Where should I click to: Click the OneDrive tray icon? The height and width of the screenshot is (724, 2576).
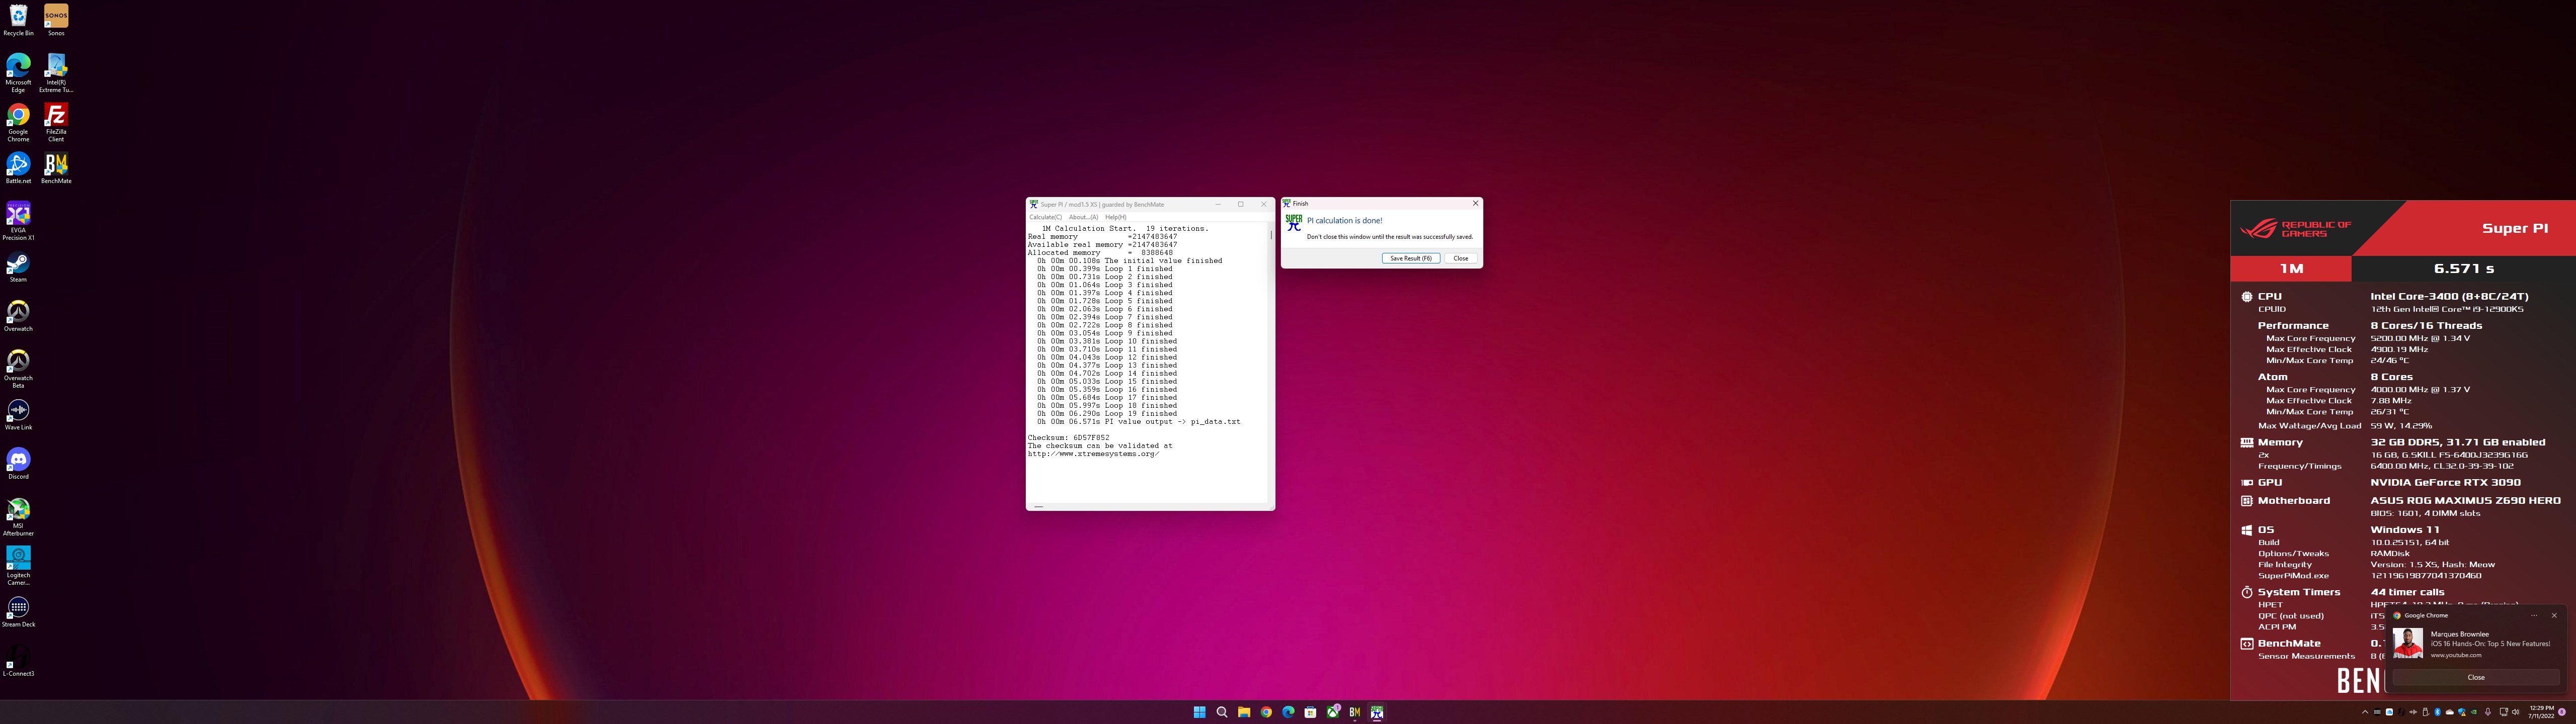click(2450, 712)
